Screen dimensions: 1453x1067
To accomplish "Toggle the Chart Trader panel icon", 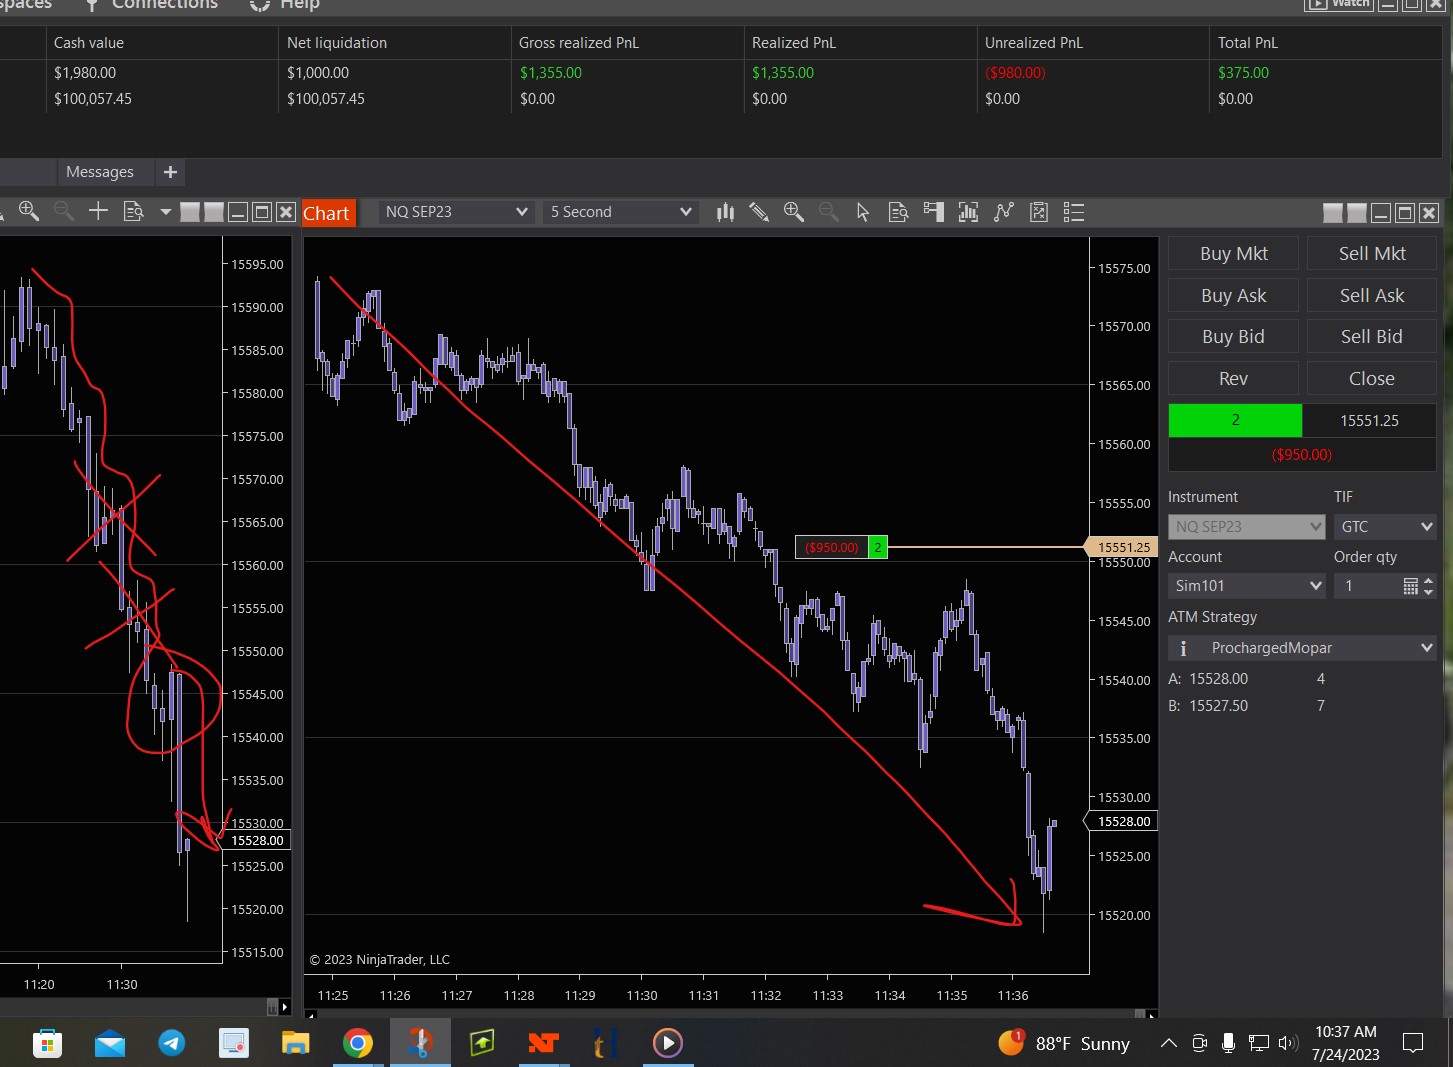I will click(934, 212).
